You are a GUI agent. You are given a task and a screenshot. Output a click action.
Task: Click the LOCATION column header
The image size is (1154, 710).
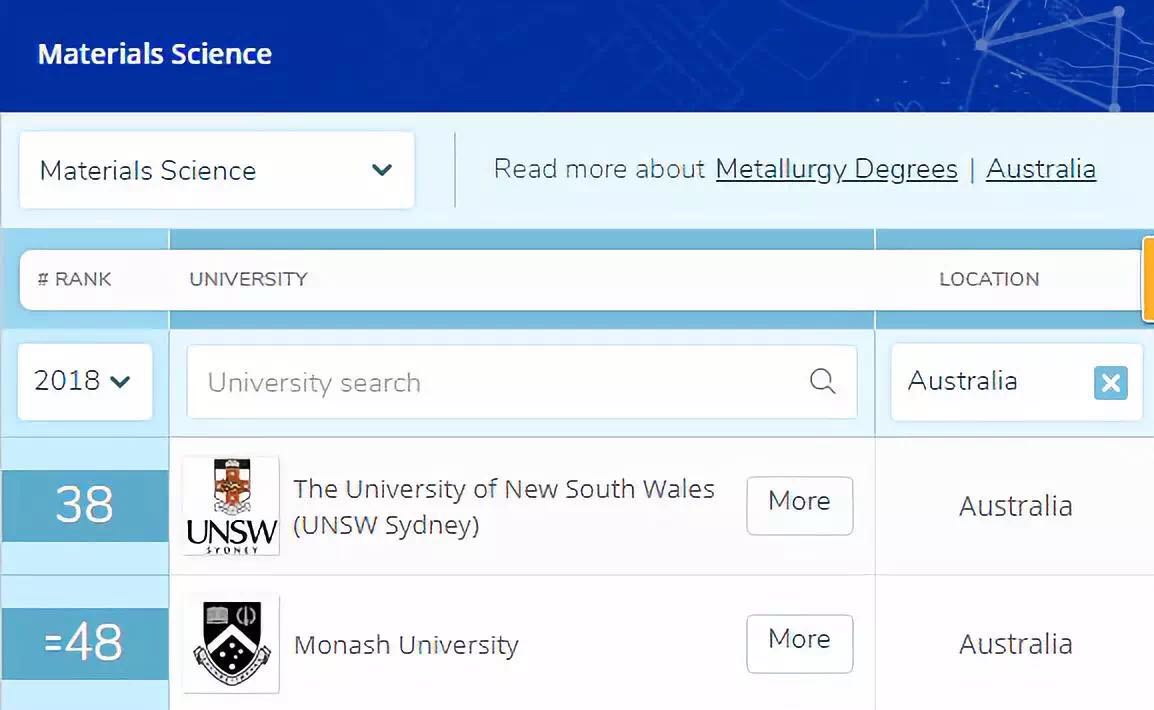click(988, 279)
